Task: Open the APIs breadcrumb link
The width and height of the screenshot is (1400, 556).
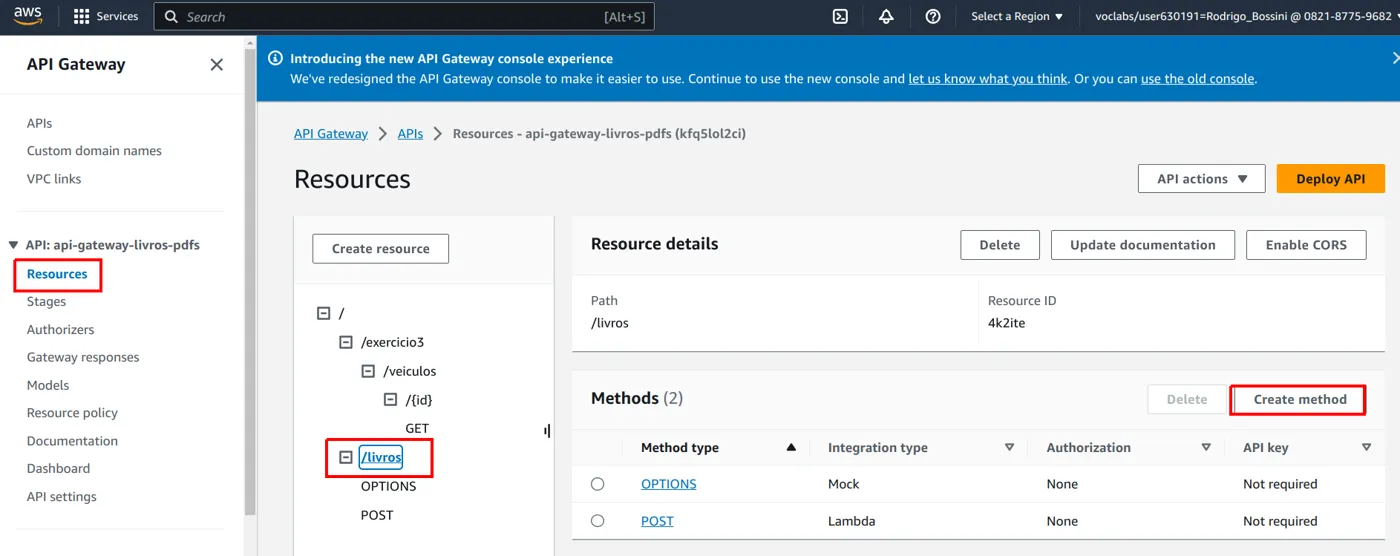Action: click(x=410, y=133)
